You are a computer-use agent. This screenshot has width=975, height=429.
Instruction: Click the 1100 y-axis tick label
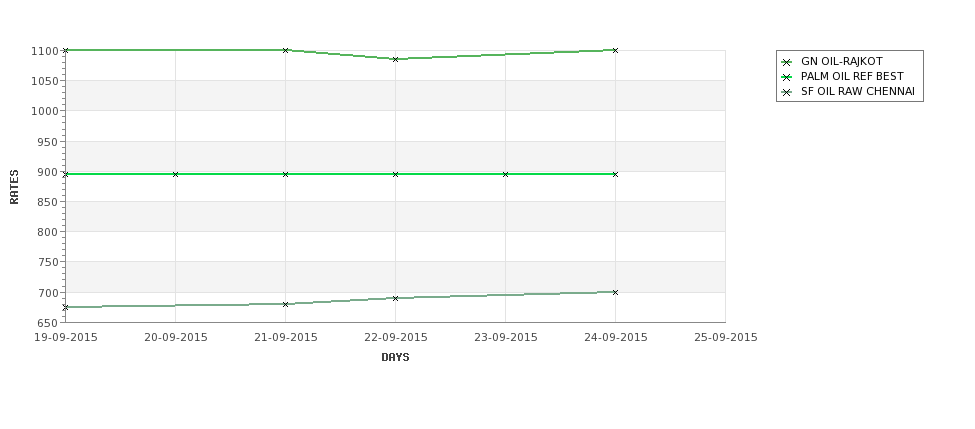pos(45,51)
